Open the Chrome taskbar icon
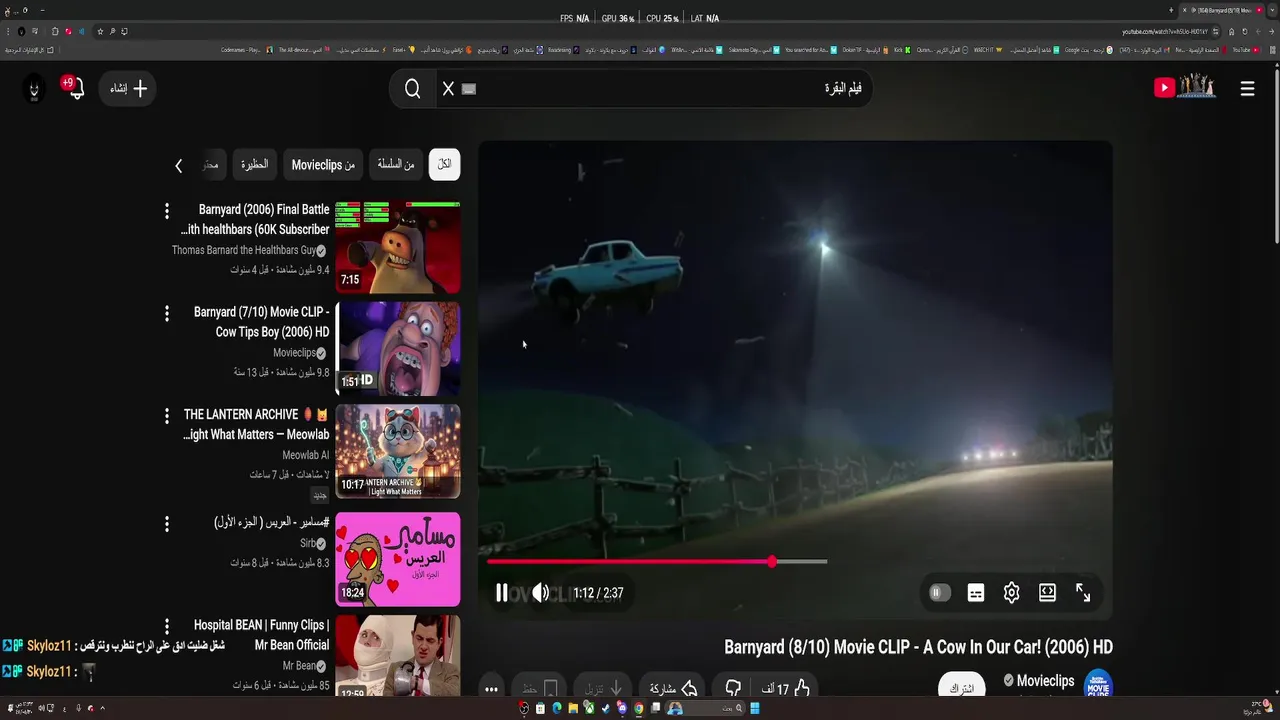The height and width of the screenshot is (720, 1280). point(638,708)
